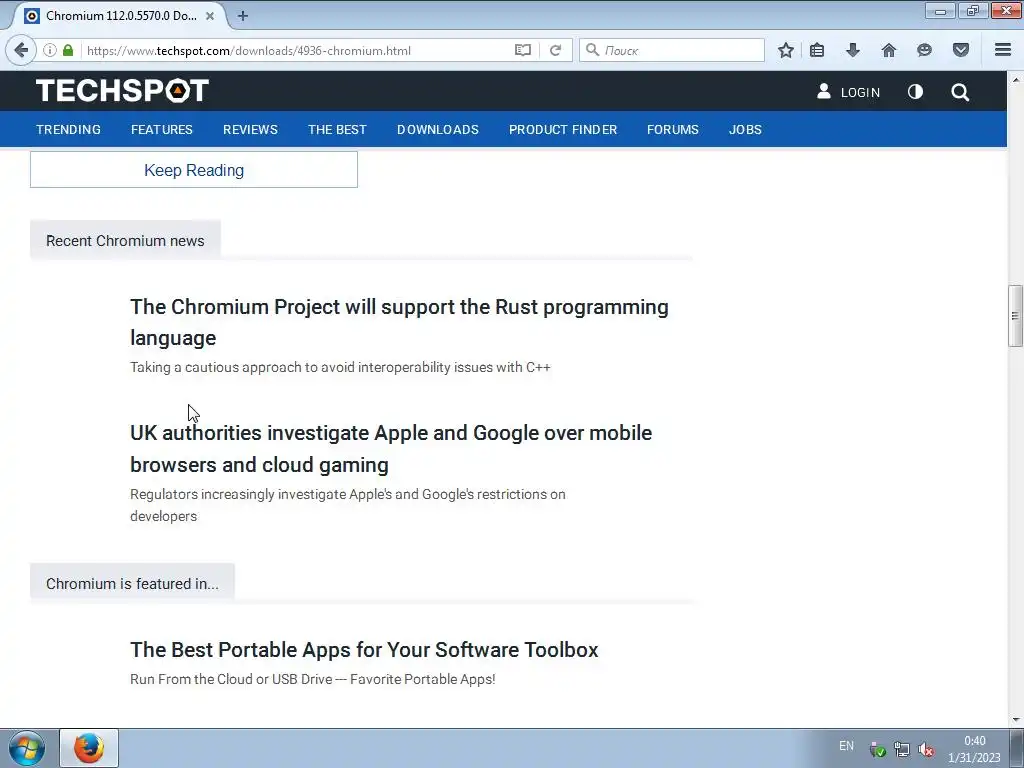Click the LOGIN link
This screenshot has width=1024, height=768.
860,93
